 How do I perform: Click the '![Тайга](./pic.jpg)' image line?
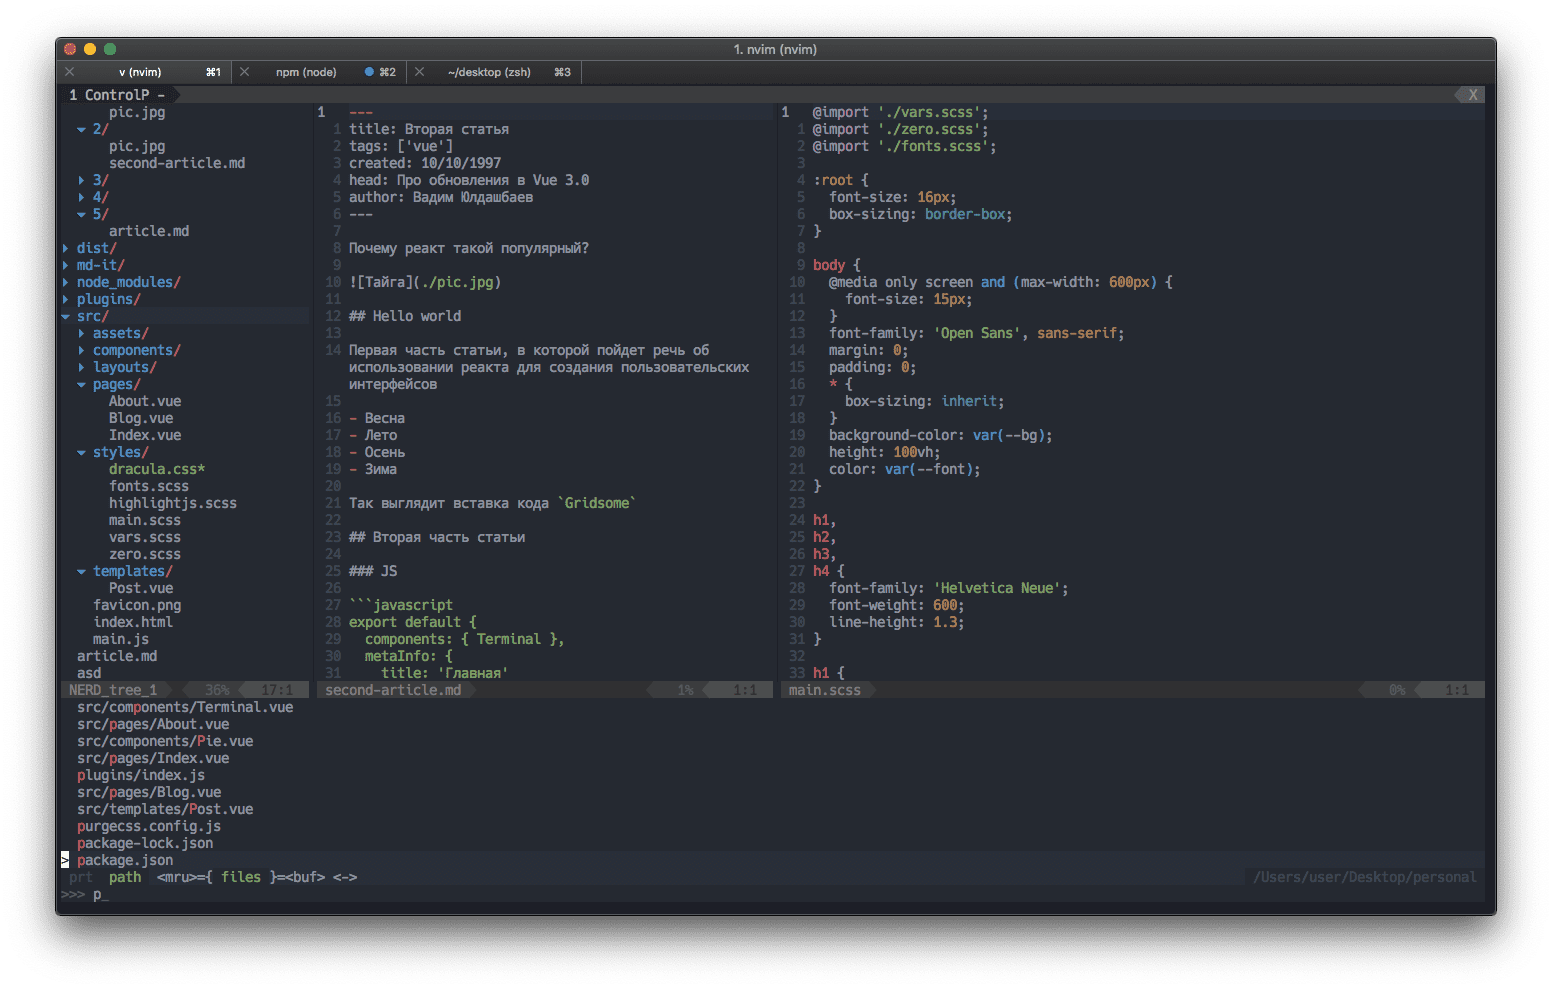tap(425, 282)
